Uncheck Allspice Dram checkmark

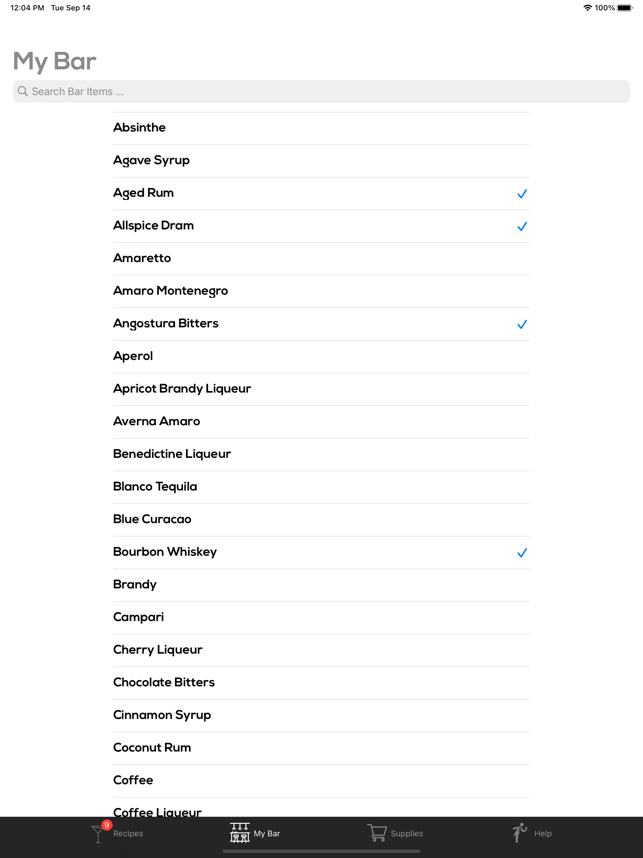(x=522, y=226)
